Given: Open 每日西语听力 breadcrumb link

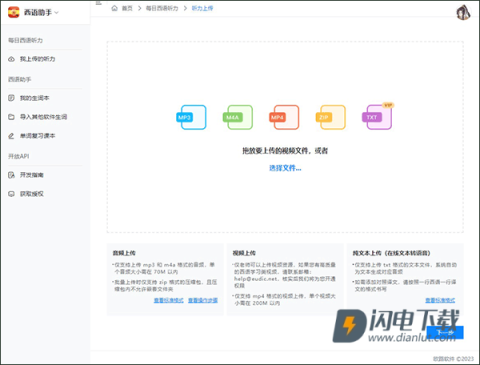Looking at the screenshot, I should click(162, 8).
